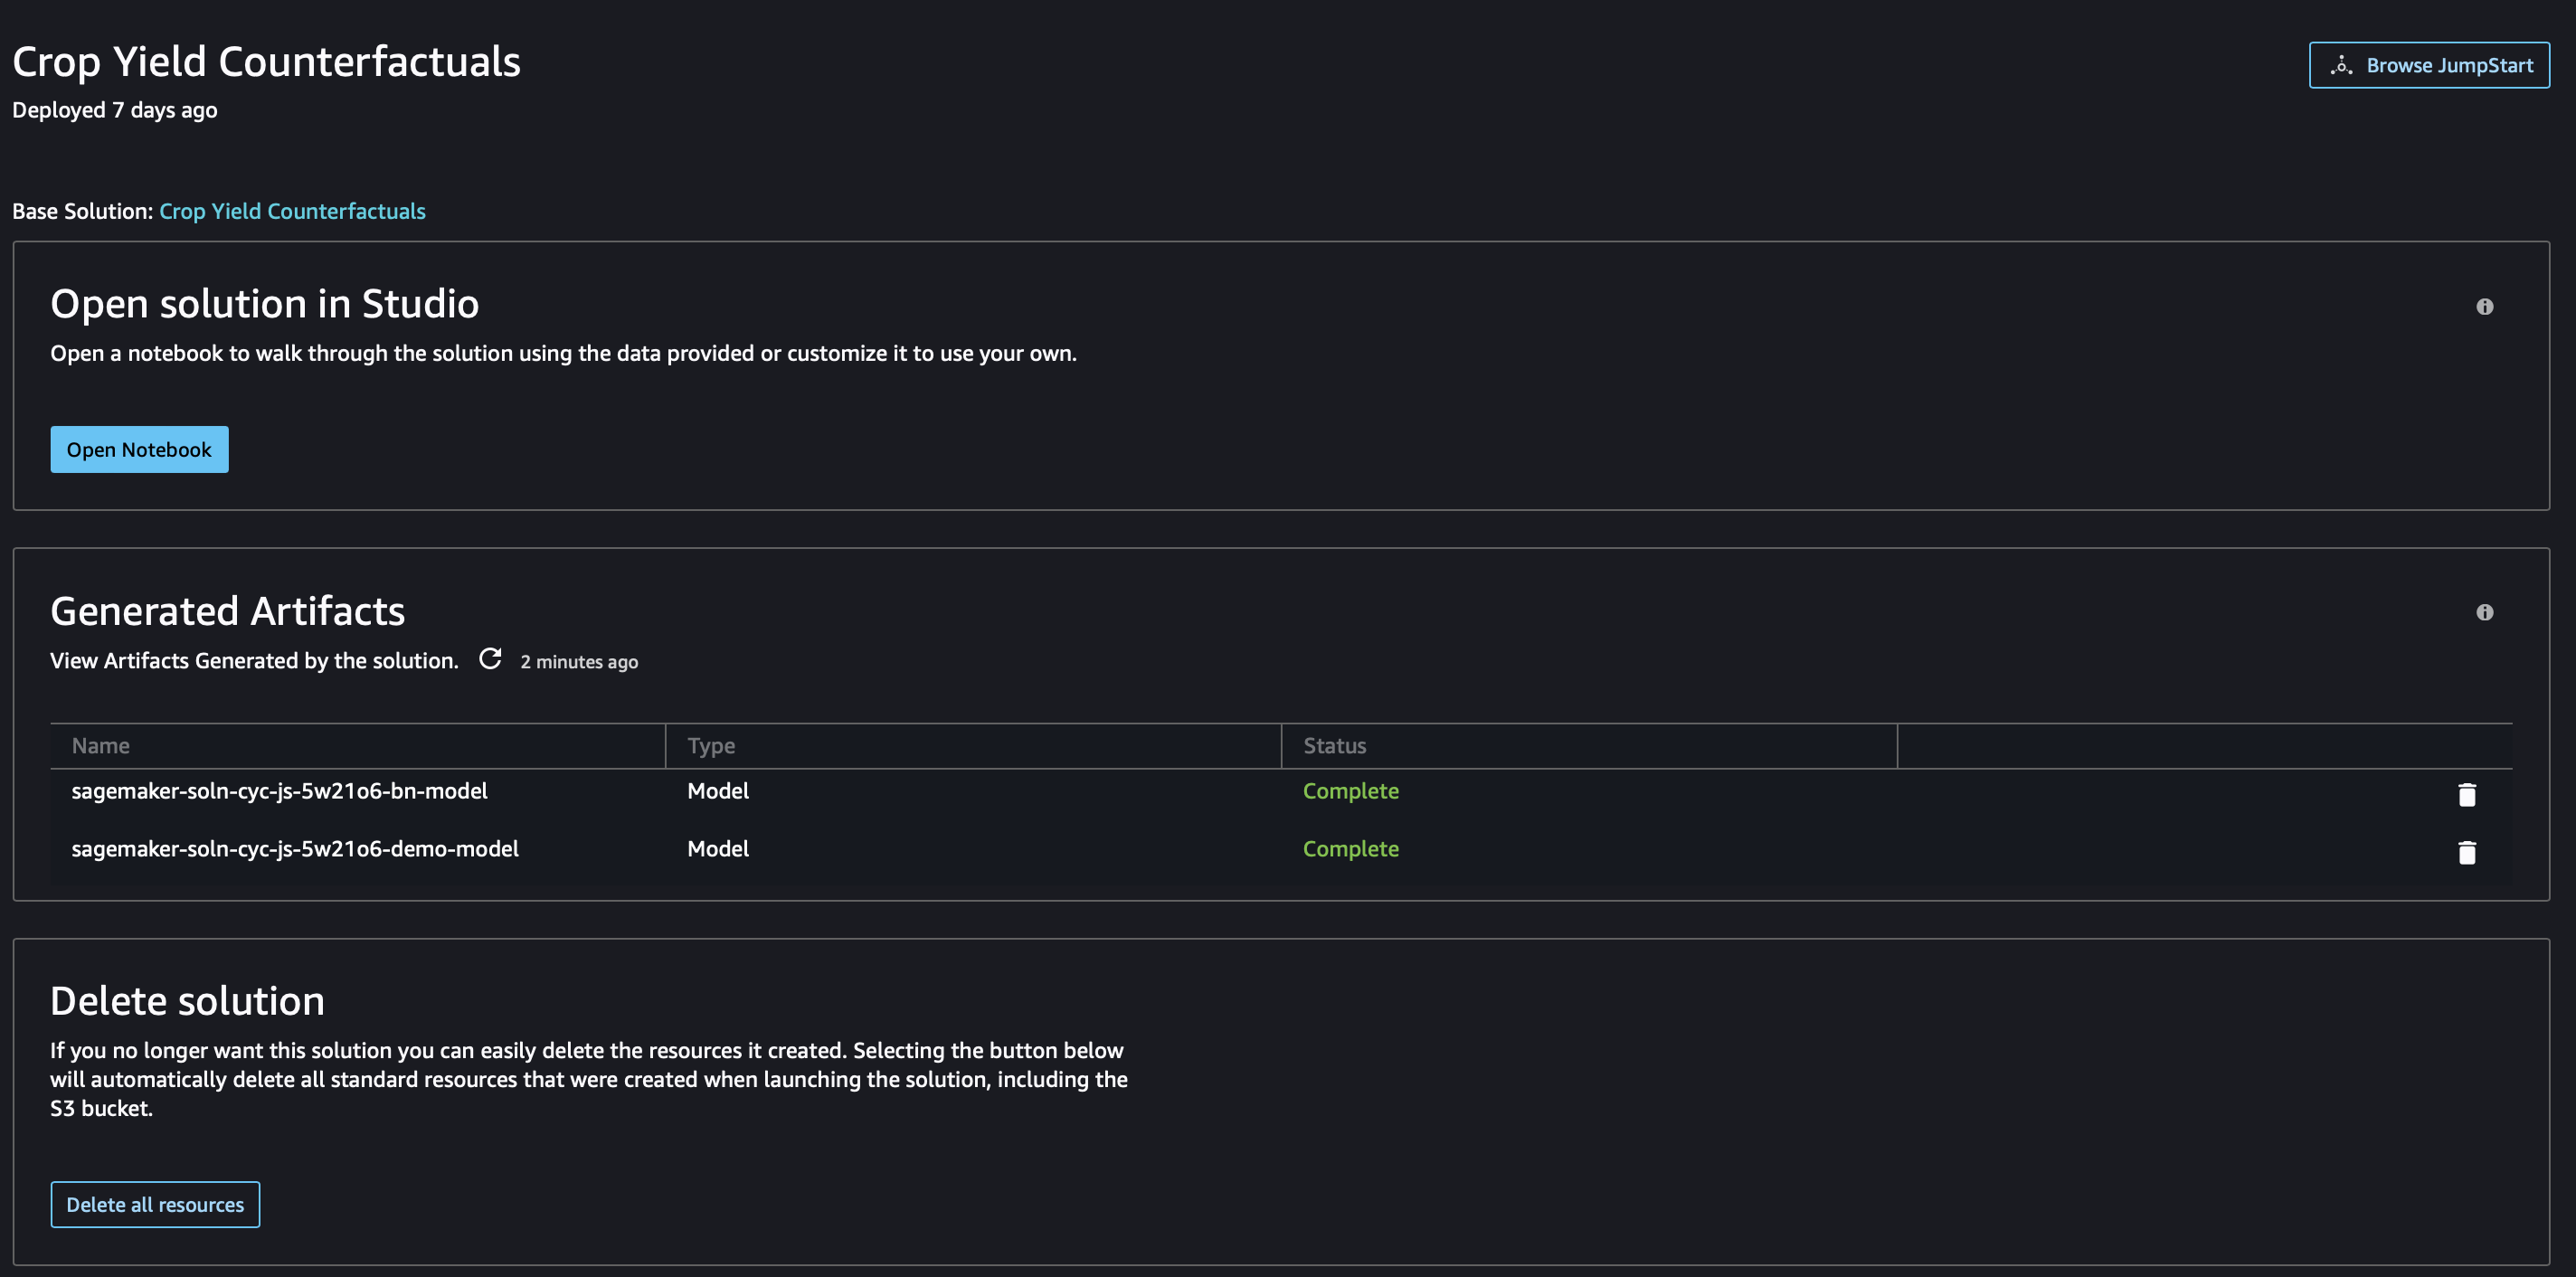Image resolution: width=2576 pixels, height=1277 pixels.
Task: Click Complete status of the bn-model
Action: (1350, 791)
